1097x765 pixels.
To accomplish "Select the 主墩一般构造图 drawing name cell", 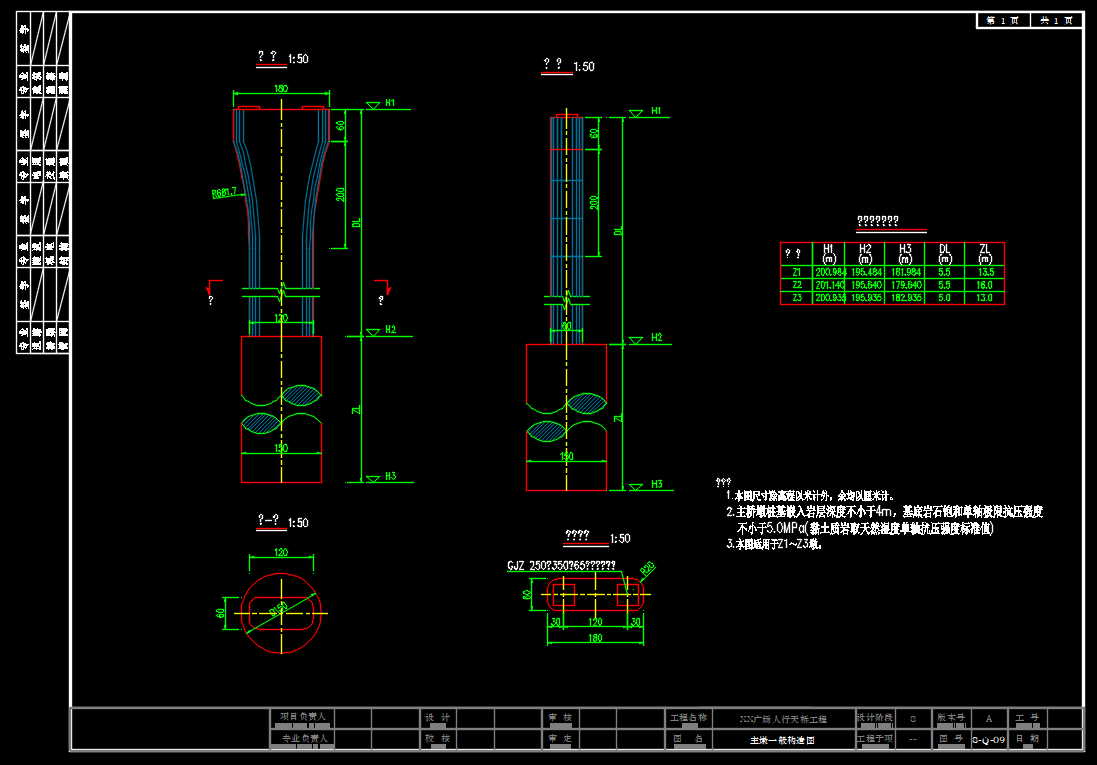I will click(783, 740).
